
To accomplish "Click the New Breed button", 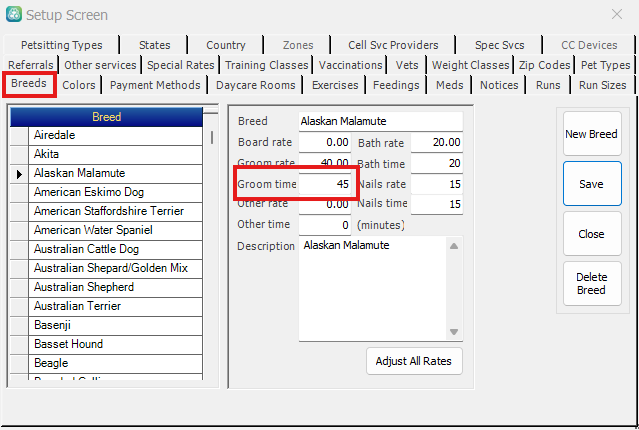I will [x=592, y=134].
